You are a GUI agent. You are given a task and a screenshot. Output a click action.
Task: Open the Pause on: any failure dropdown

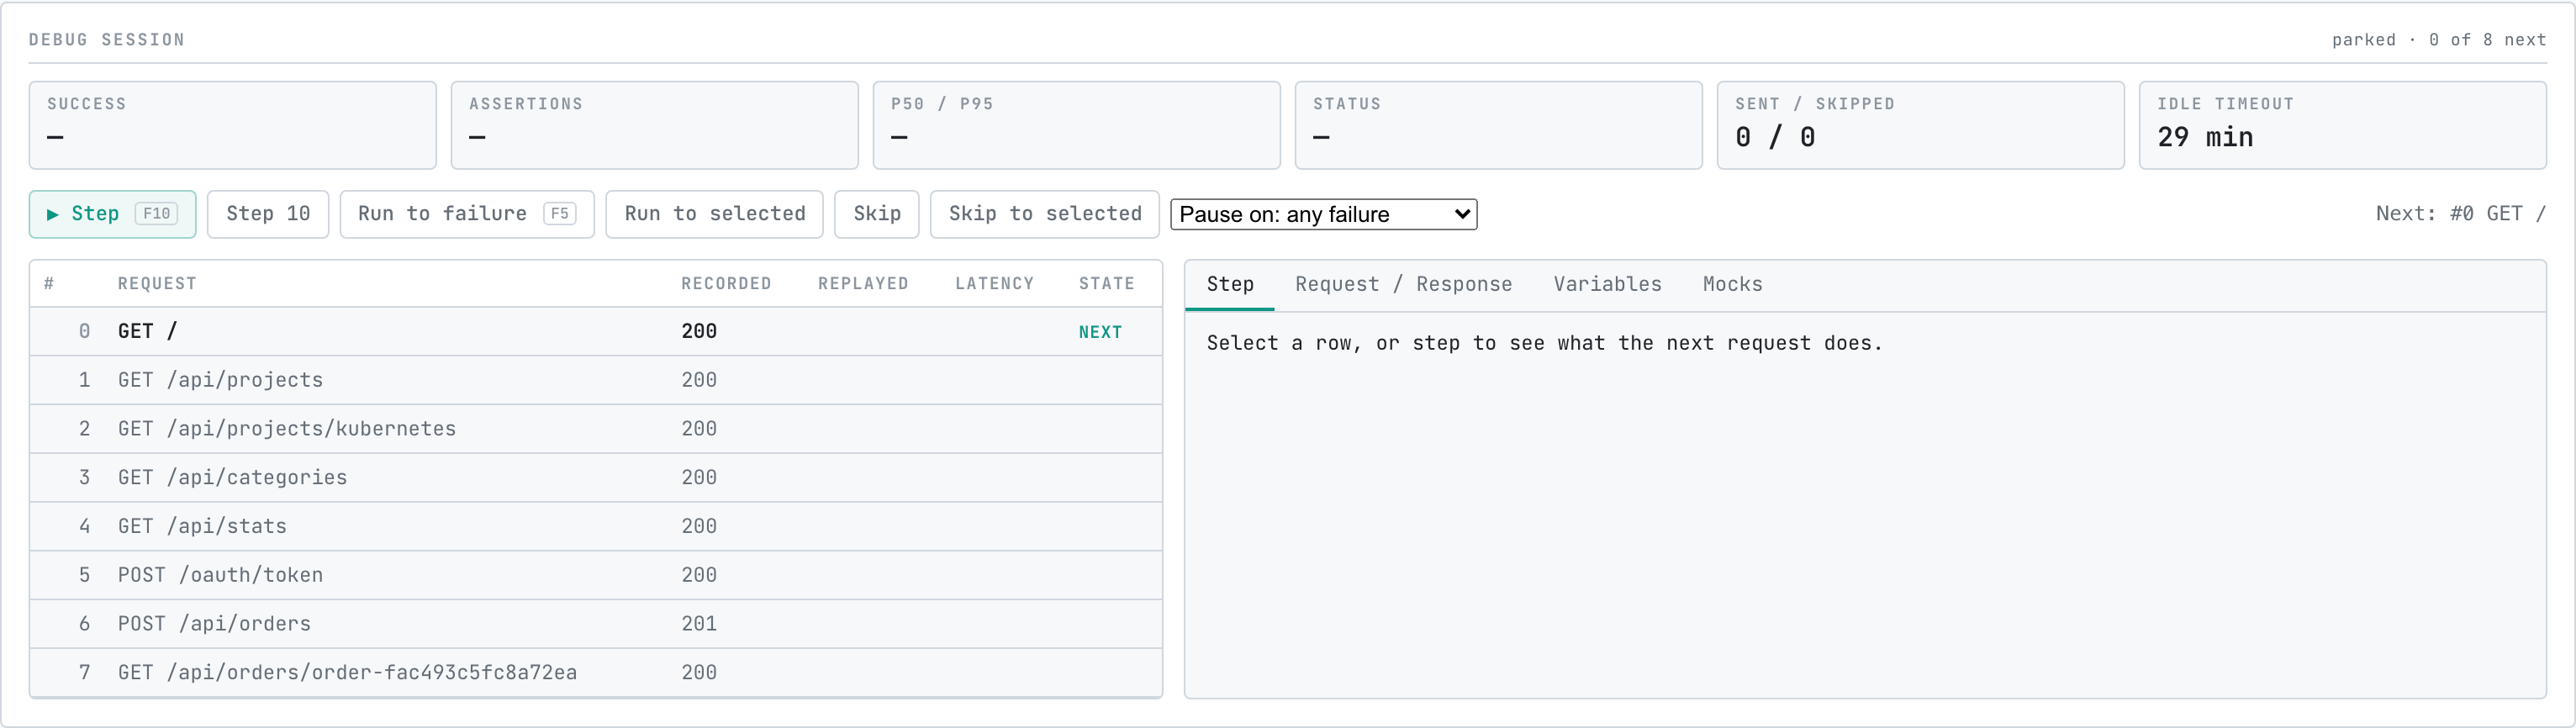click(1324, 214)
